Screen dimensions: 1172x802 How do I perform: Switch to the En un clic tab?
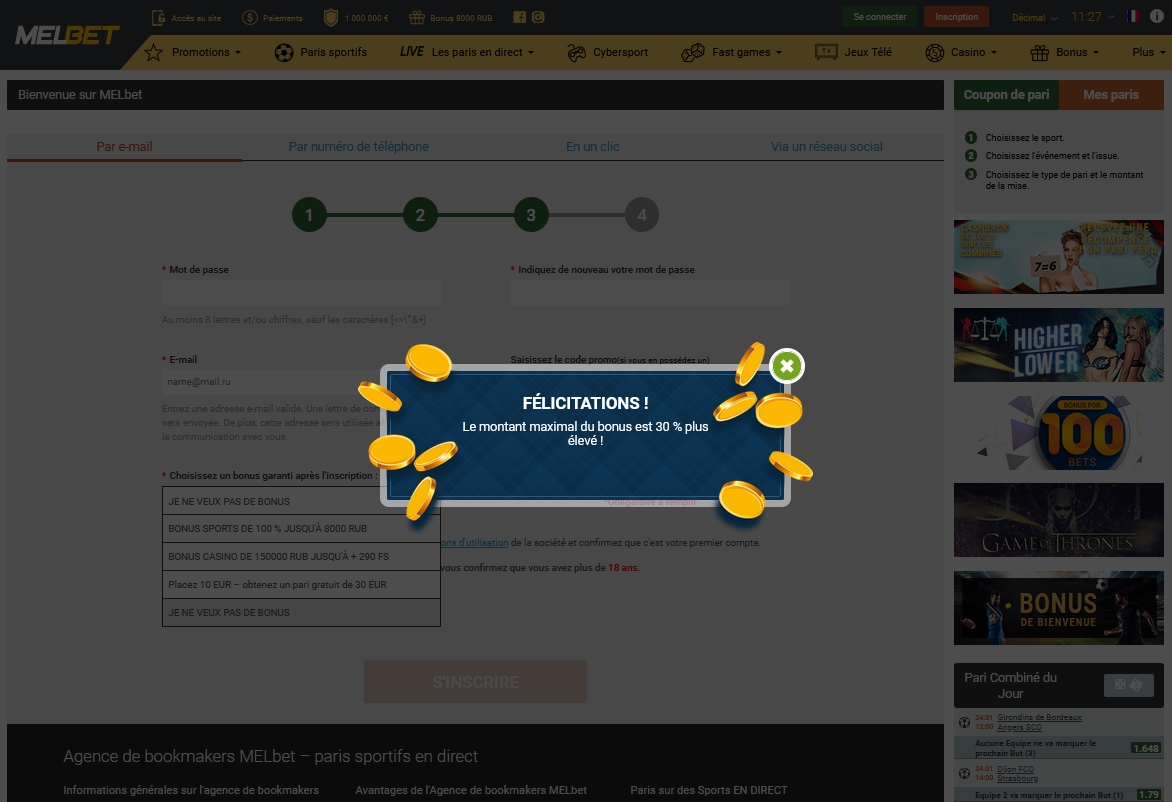pos(593,146)
